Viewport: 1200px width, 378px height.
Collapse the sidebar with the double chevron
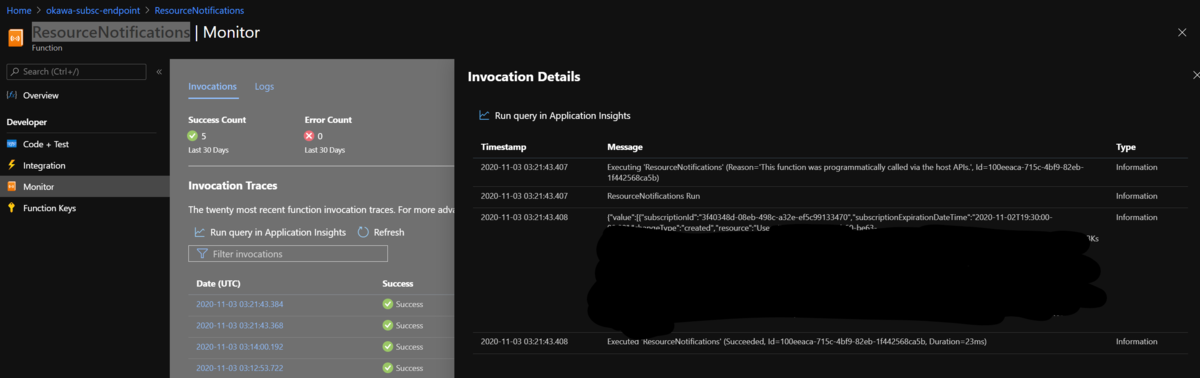coord(159,72)
